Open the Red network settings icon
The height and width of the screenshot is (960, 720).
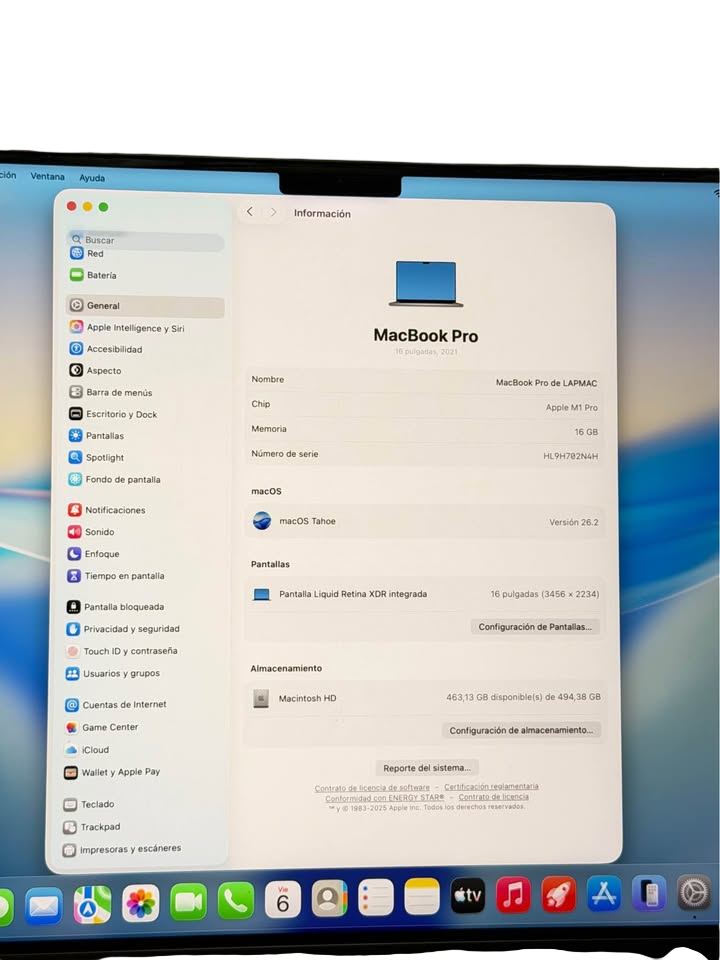pos(77,253)
